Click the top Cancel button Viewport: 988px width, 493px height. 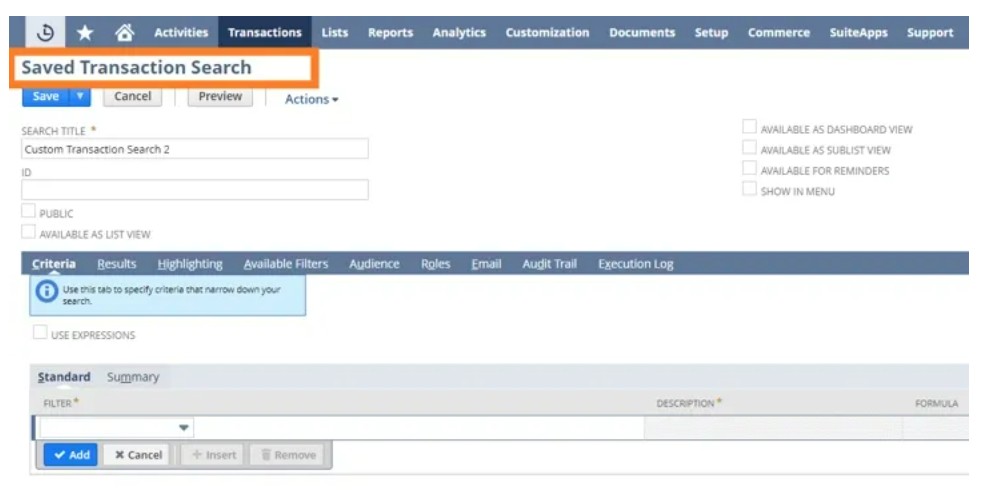point(132,96)
